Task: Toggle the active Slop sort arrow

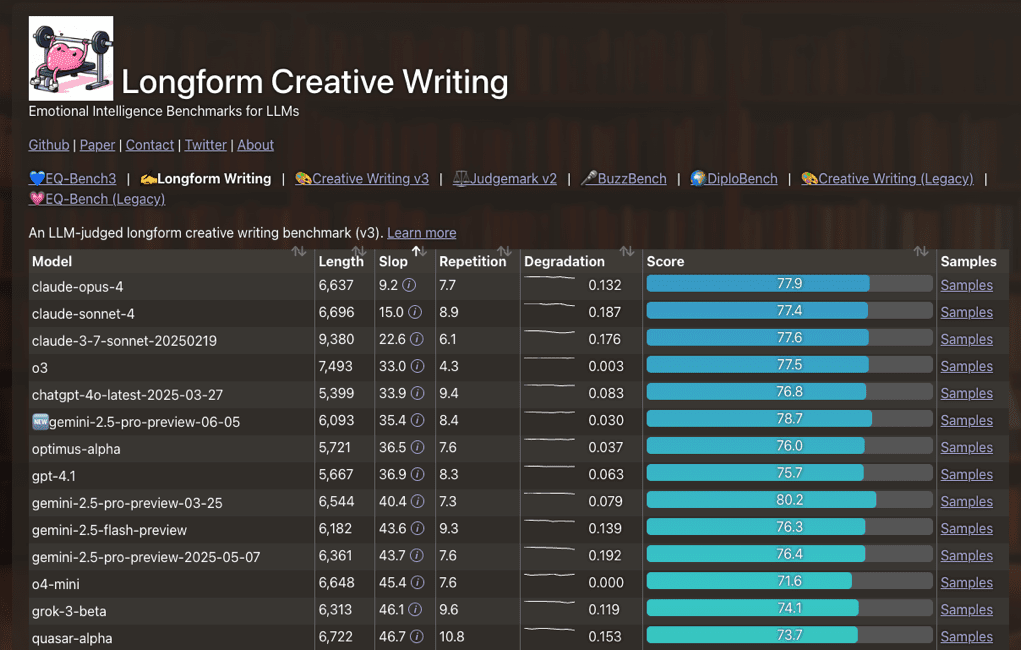Action: pyautogui.click(x=419, y=252)
